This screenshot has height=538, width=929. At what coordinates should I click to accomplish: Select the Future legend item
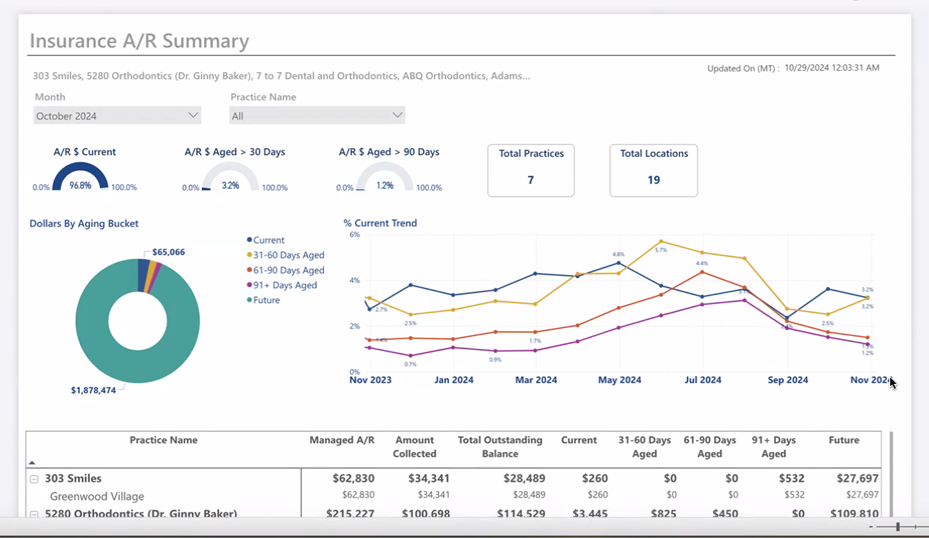[x=263, y=300]
